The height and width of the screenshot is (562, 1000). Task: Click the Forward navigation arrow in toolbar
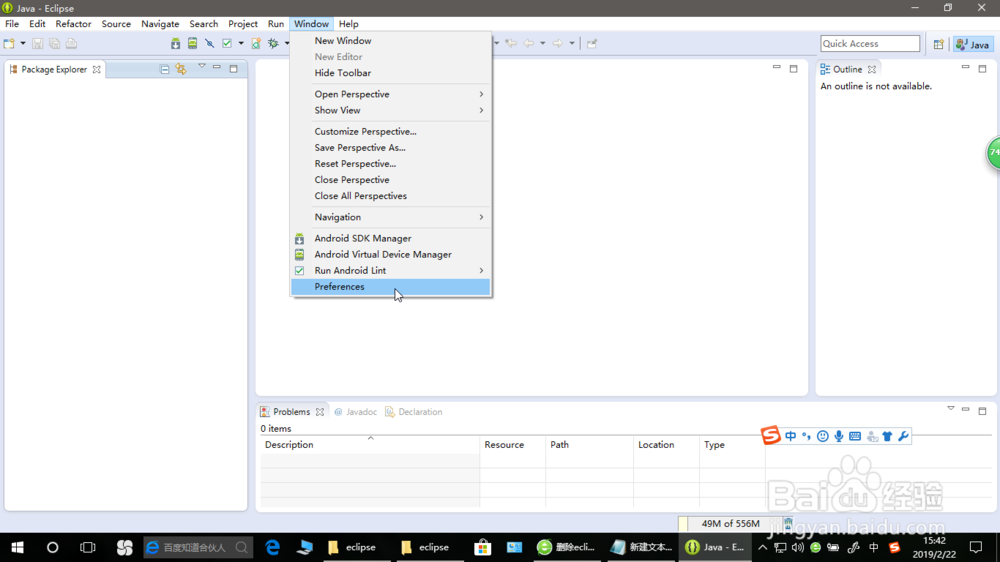tap(557, 43)
